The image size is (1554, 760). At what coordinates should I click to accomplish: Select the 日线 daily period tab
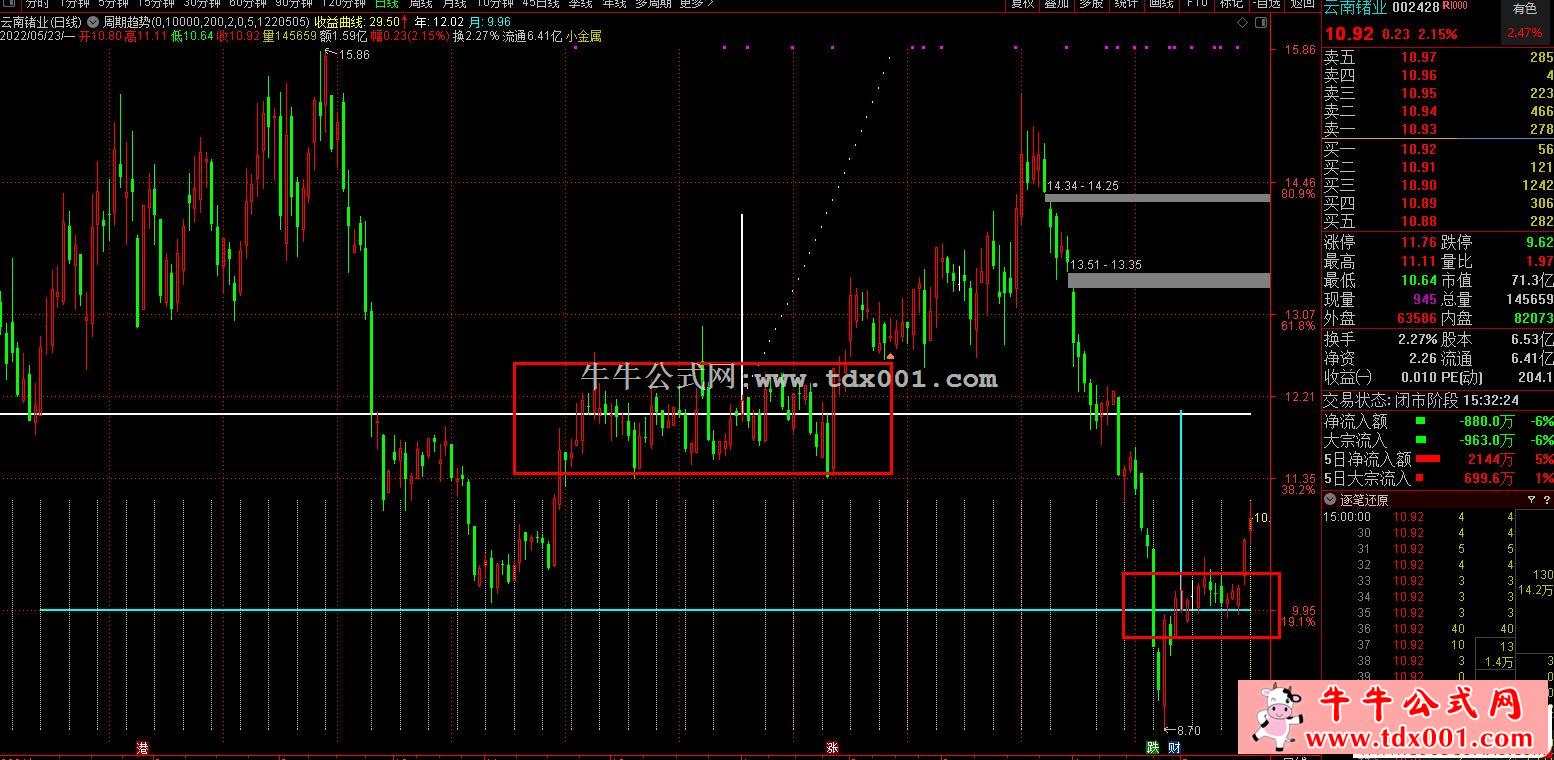(386, 4)
